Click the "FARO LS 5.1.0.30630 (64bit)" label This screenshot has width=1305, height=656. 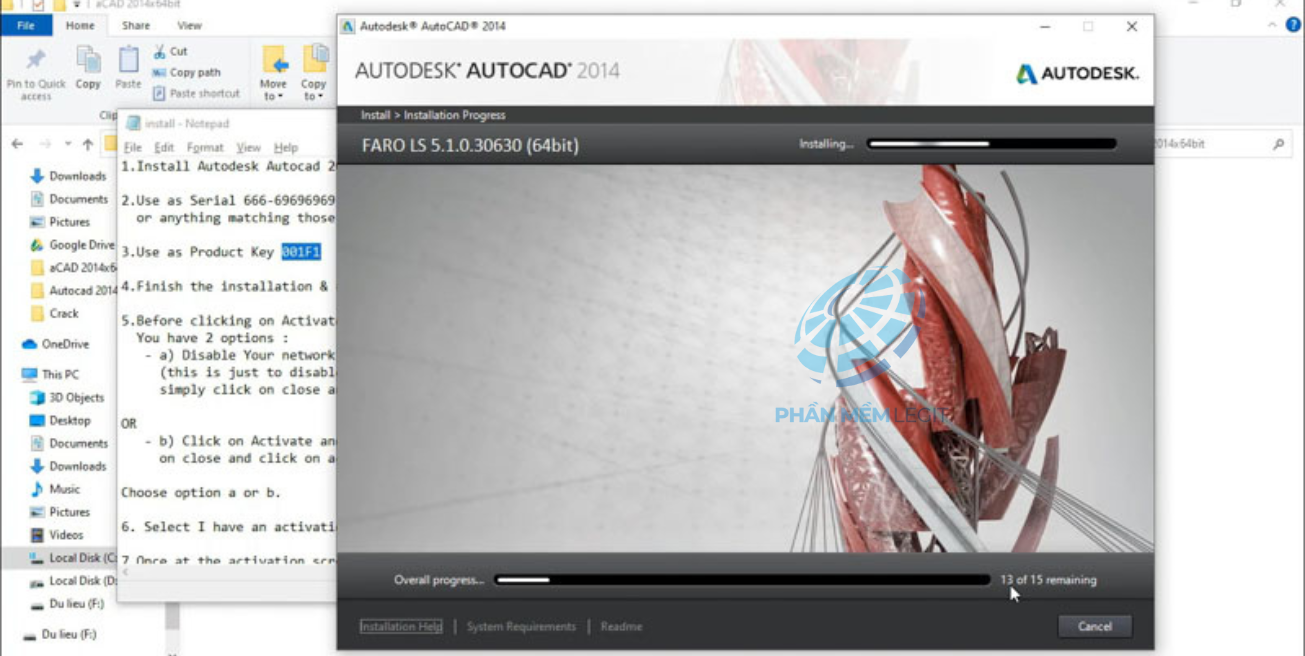click(470, 145)
